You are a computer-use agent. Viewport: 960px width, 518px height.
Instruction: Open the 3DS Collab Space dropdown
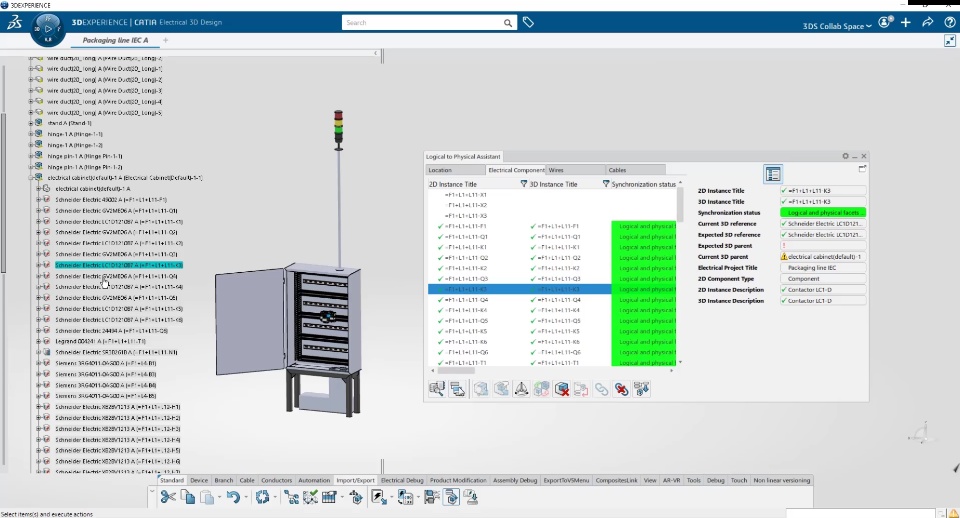[x=837, y=26]
